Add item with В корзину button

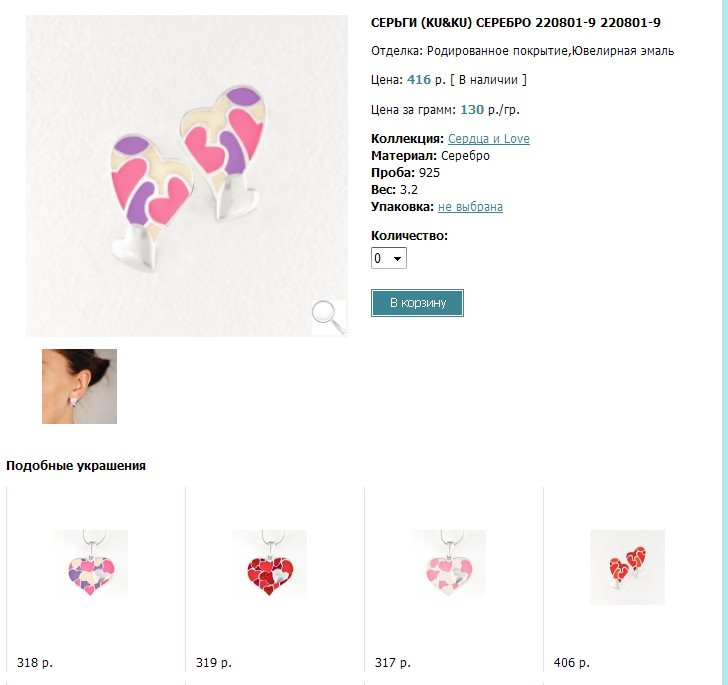point(417,303)
